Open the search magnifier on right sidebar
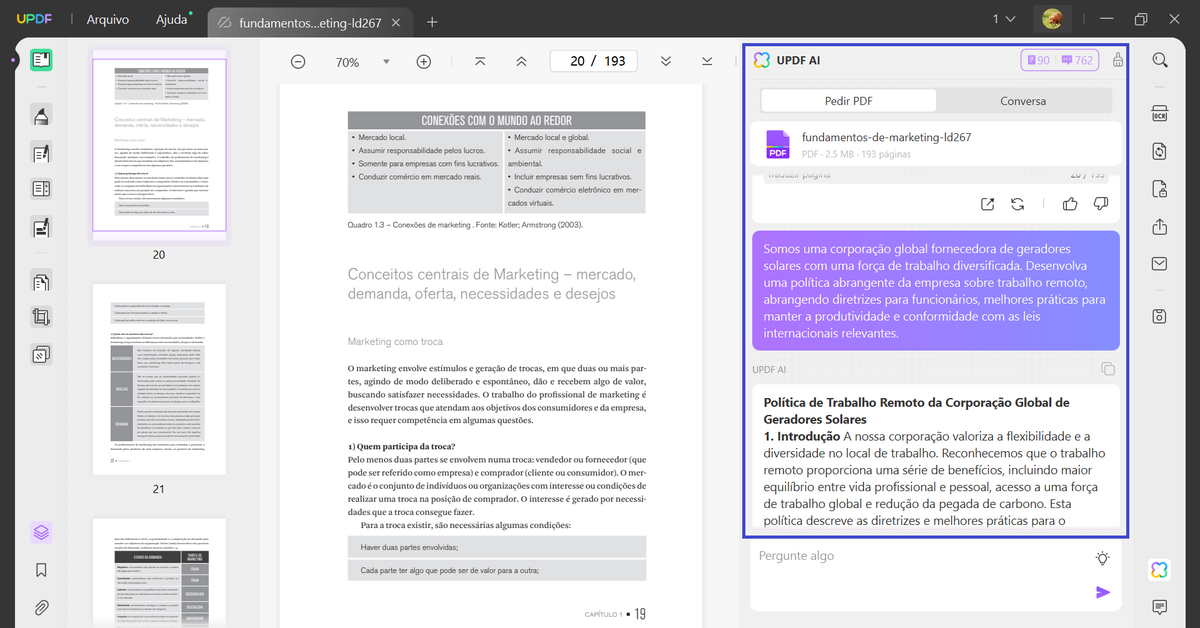Image resolution: width=1200 pixels, height=628 pixels. click(x=1160, y=60)
